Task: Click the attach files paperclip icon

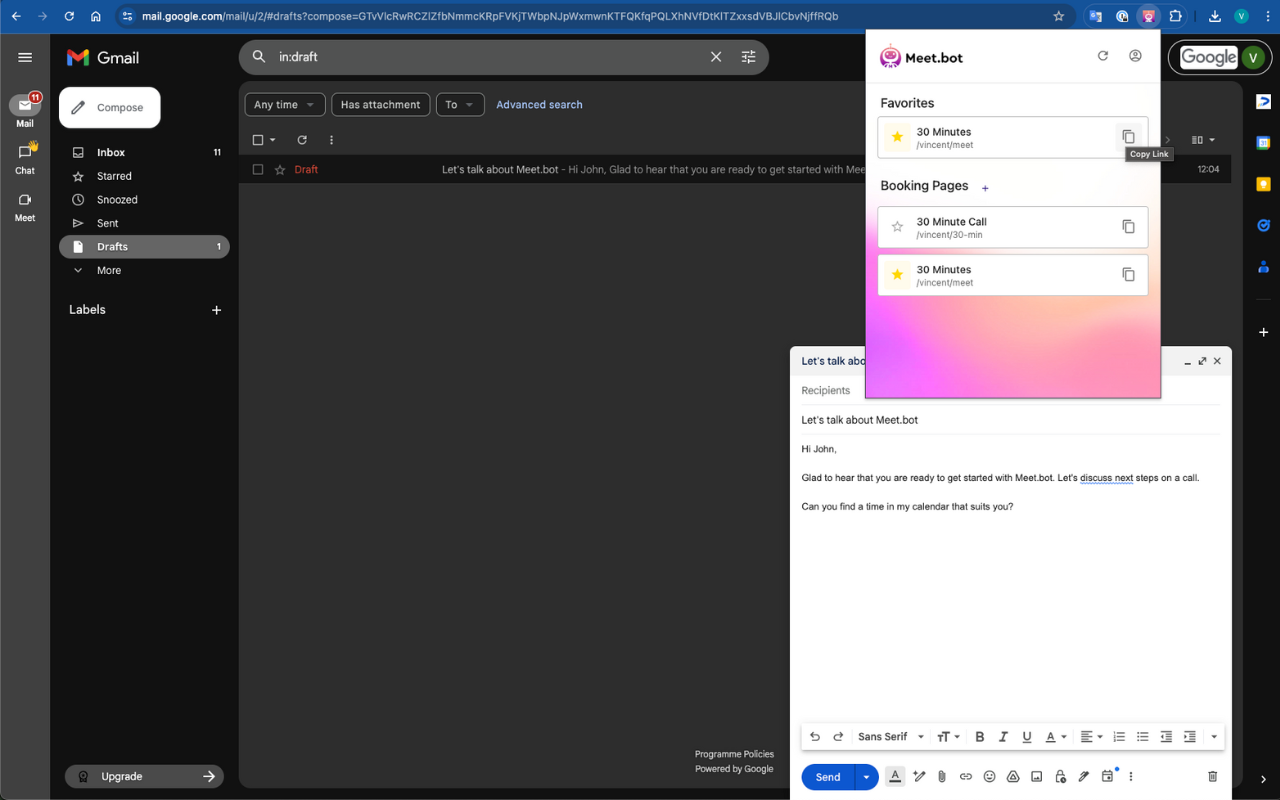Action: [942, 776]
